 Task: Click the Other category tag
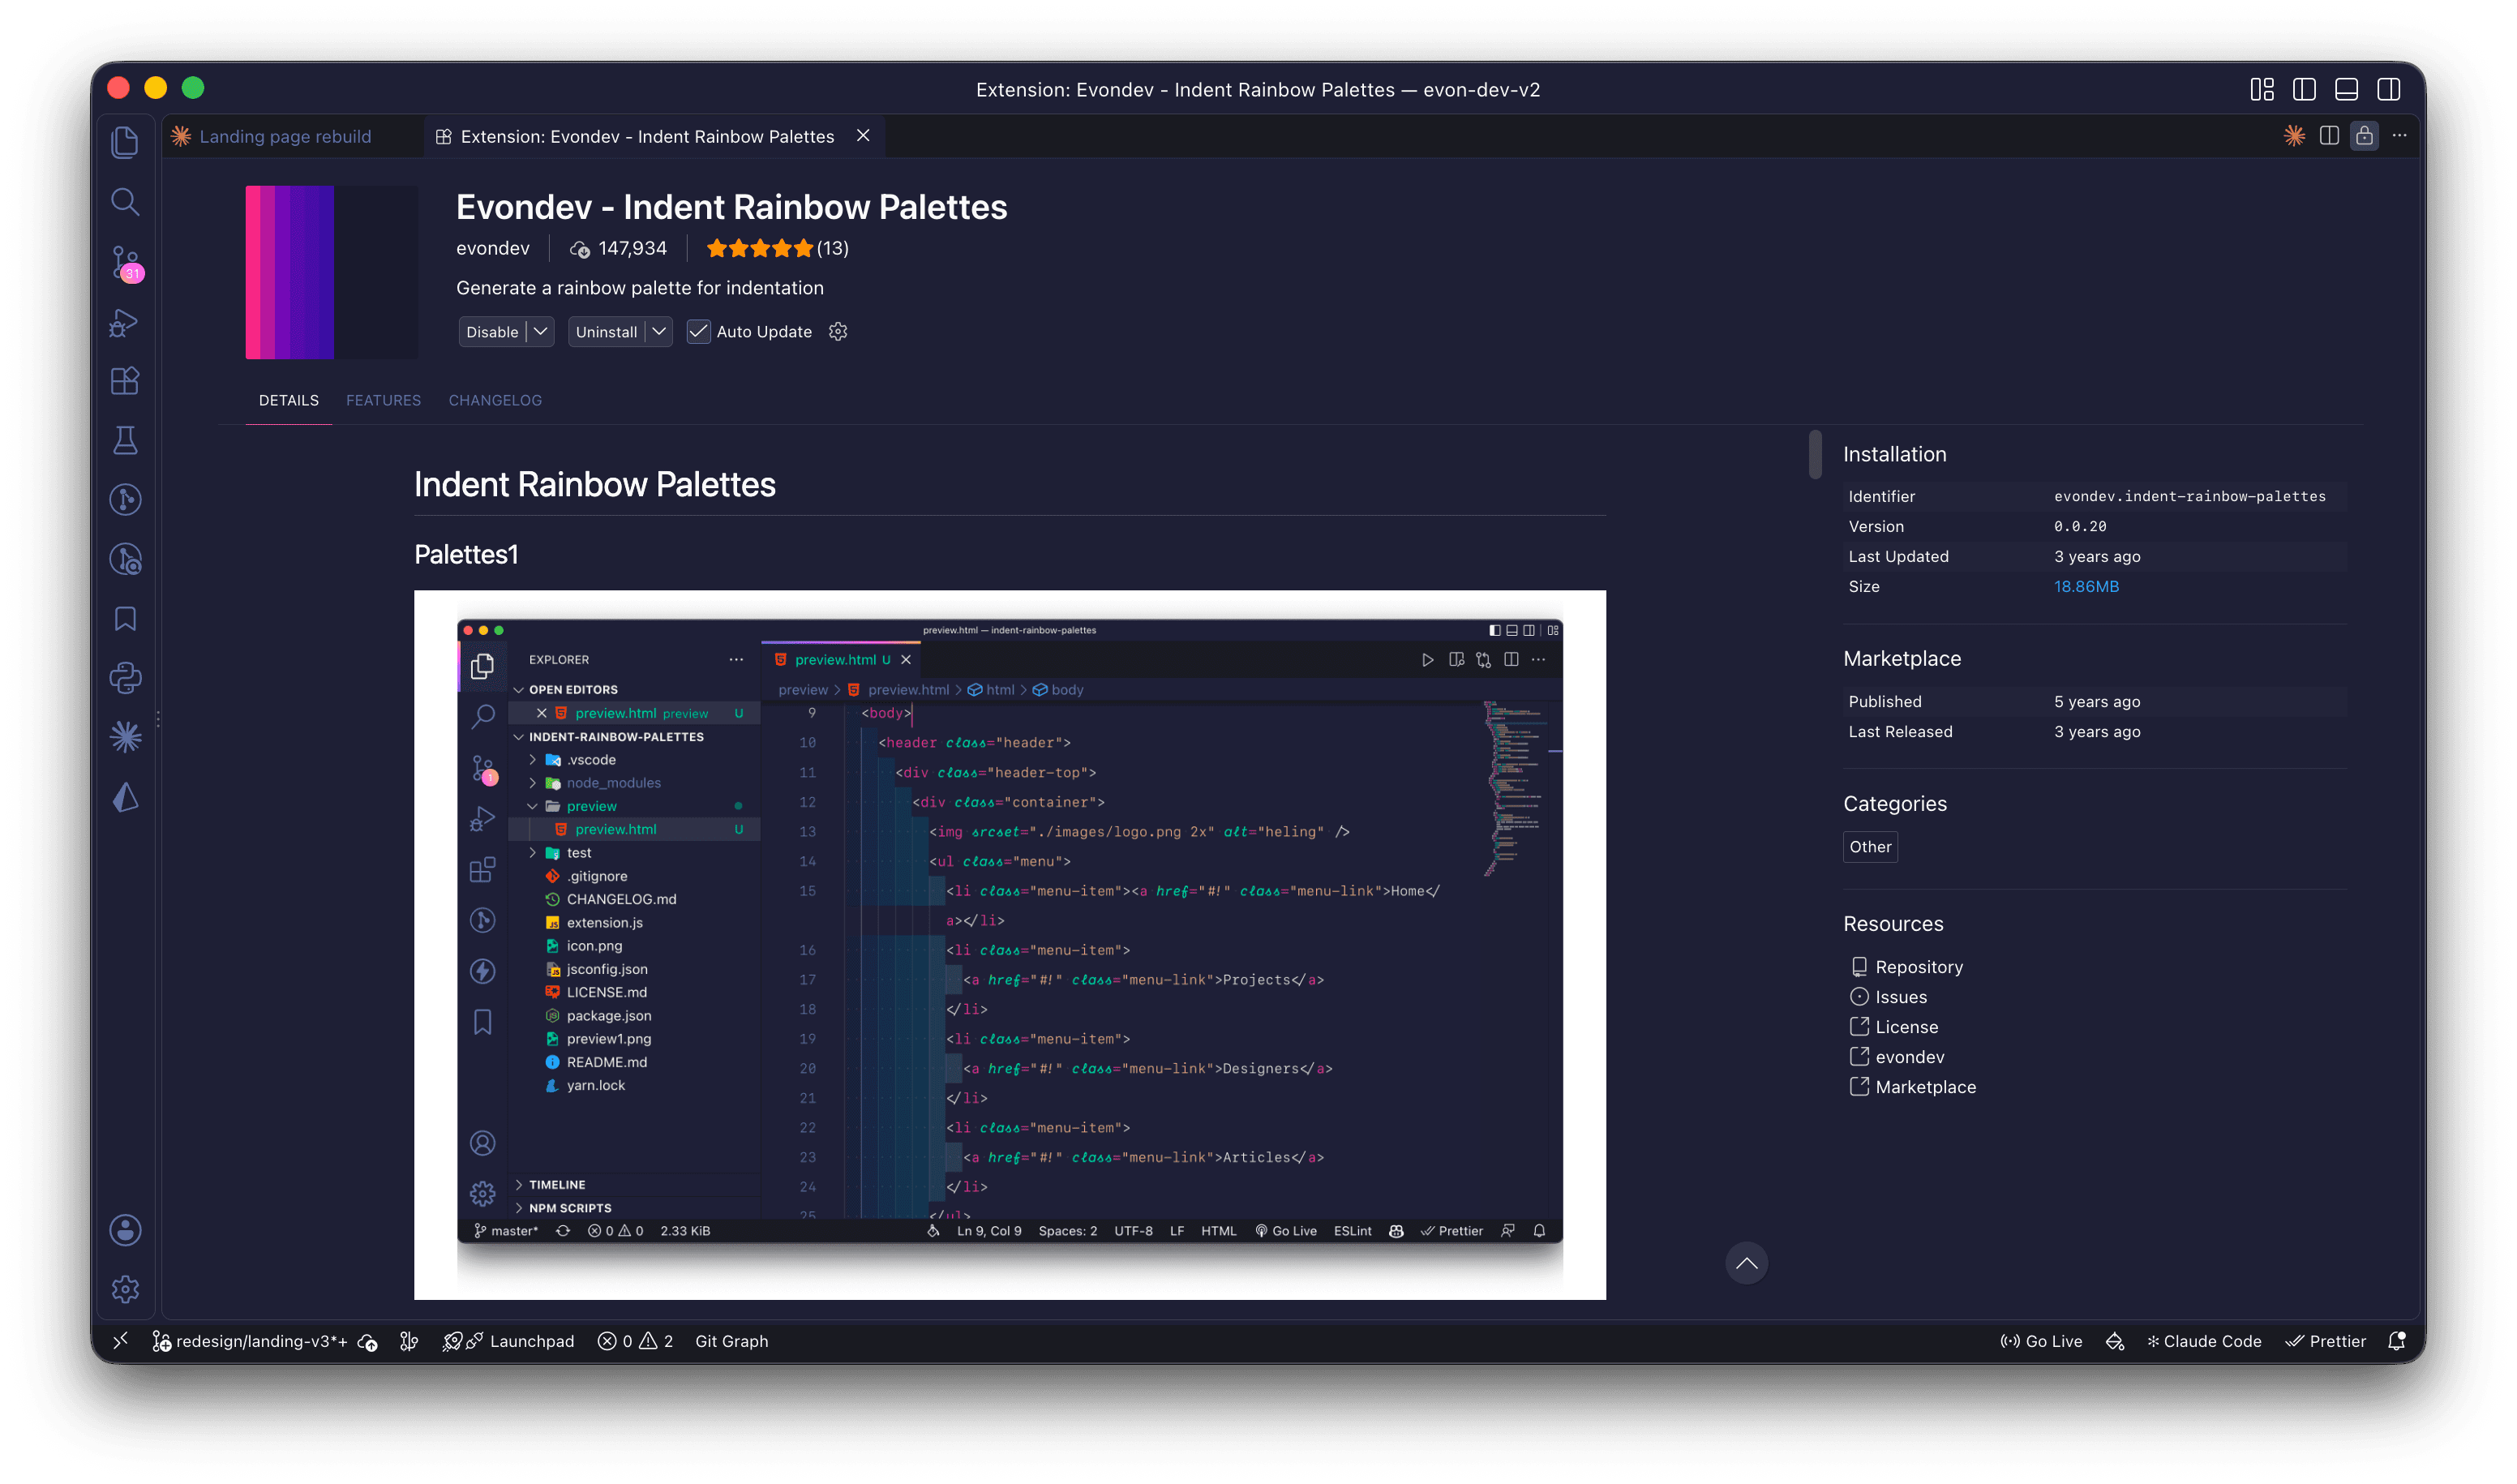click(1870, 846)
